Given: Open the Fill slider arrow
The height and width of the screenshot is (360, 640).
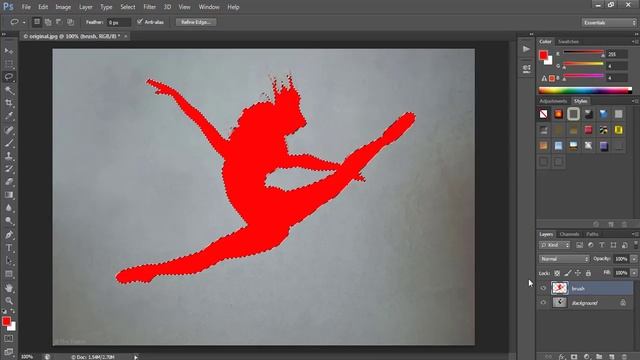Looking at the screenshot, I should [x=634, y=273].
